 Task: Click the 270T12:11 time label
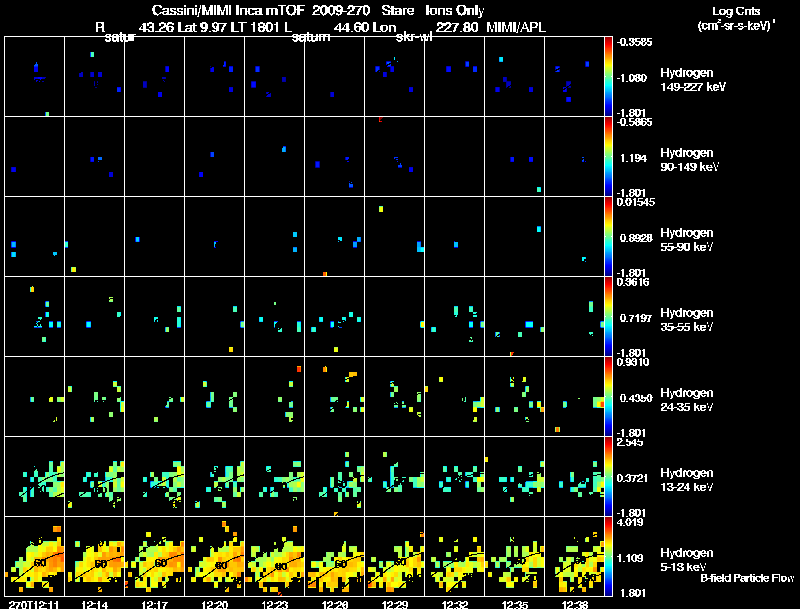click(x=34, y=604)
